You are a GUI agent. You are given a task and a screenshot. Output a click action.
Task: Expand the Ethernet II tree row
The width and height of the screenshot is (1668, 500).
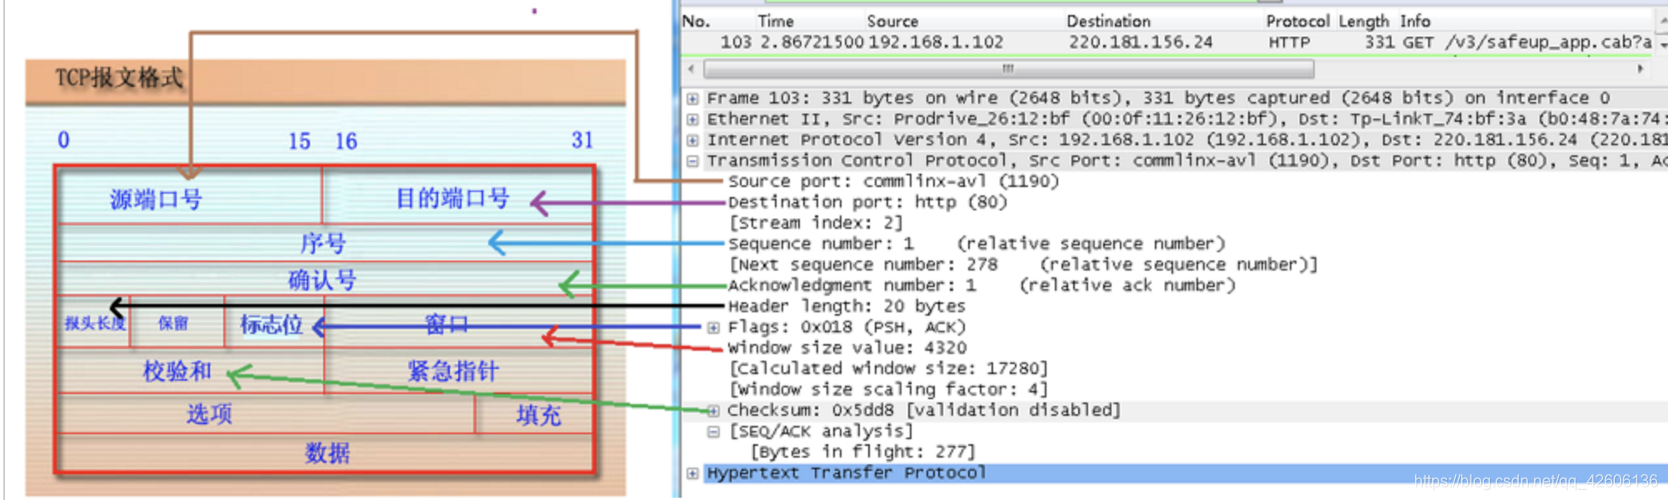[692, 119]
